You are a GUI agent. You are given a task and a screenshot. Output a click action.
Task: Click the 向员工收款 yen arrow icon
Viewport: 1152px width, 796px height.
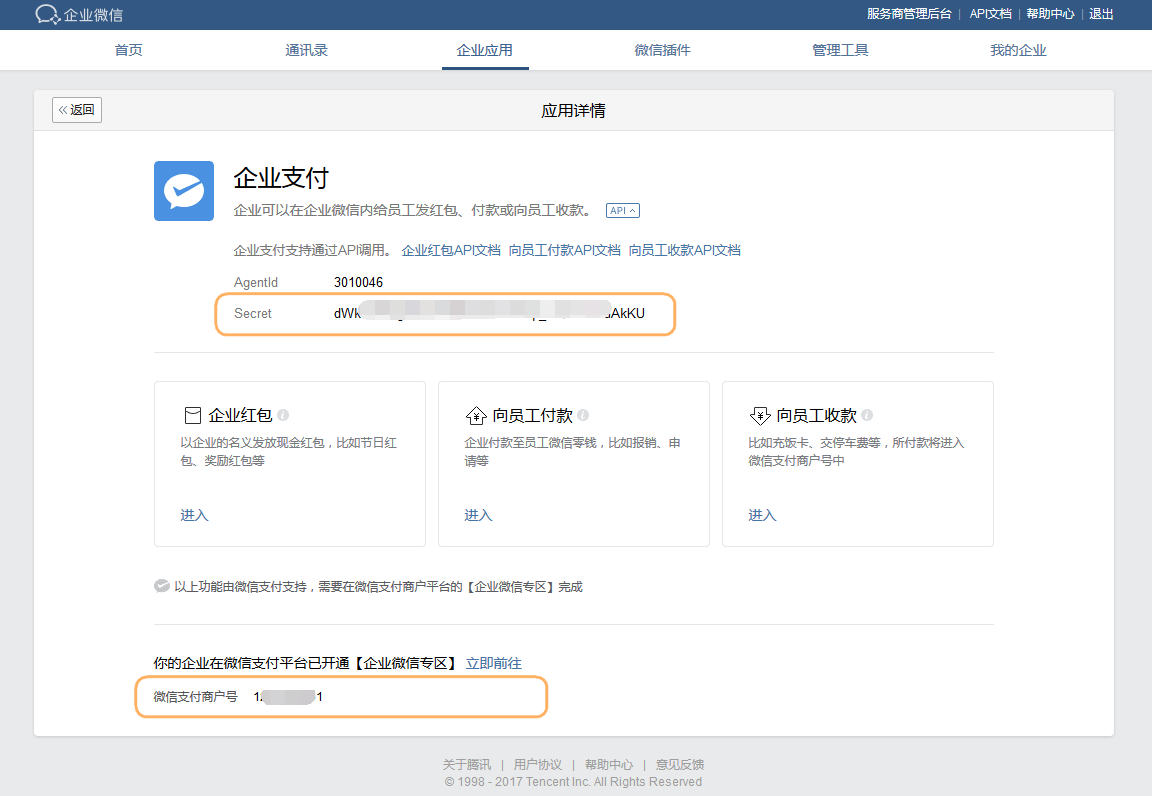coord(760,416)
